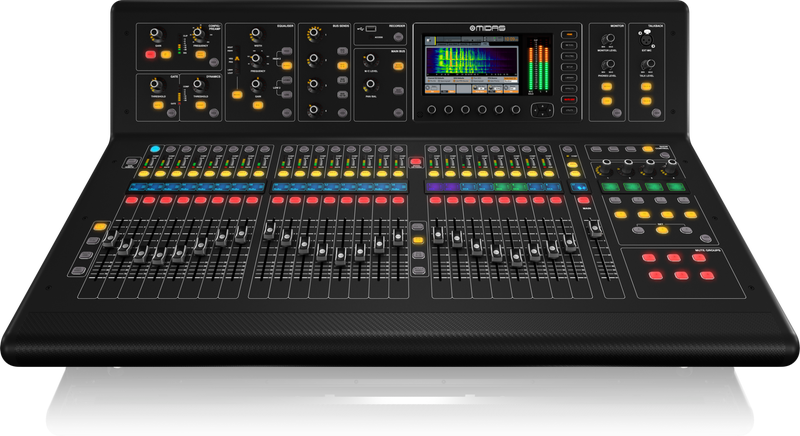Click the Config/Preamp Gain knob
The image size is (800, 436).
(157, 35)
